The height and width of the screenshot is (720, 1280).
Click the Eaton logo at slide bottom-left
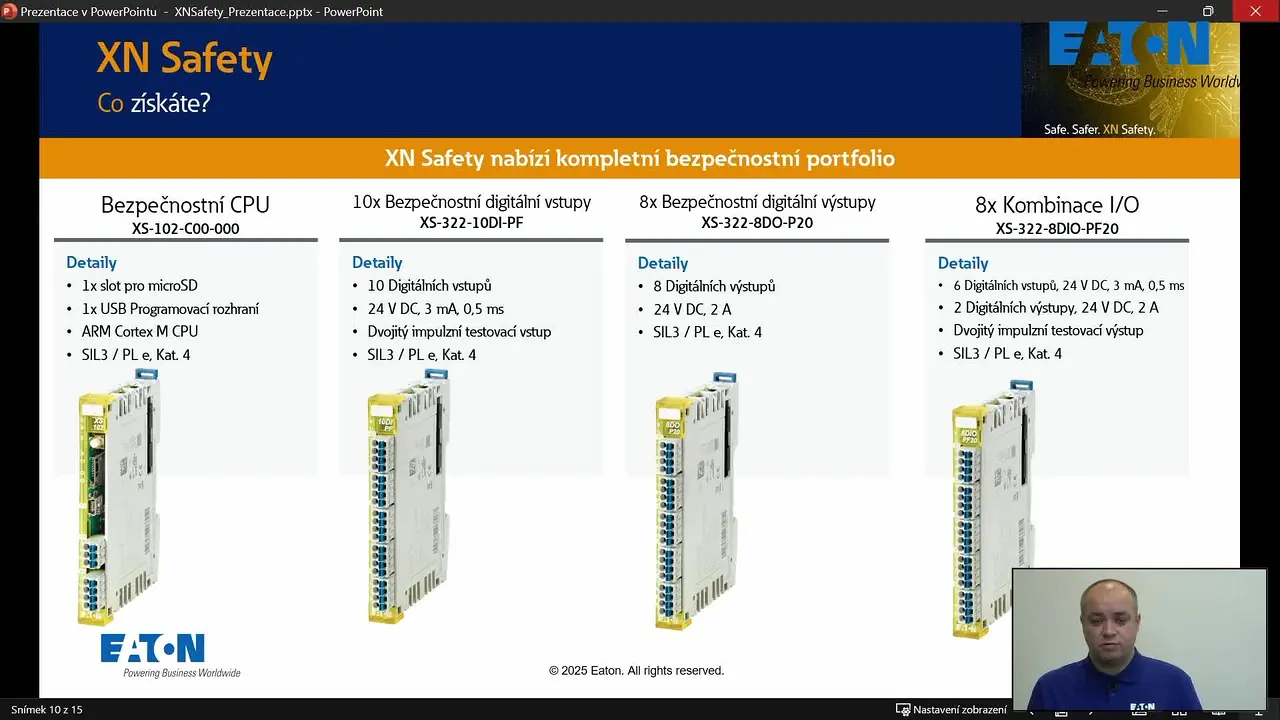coord(170,655)
